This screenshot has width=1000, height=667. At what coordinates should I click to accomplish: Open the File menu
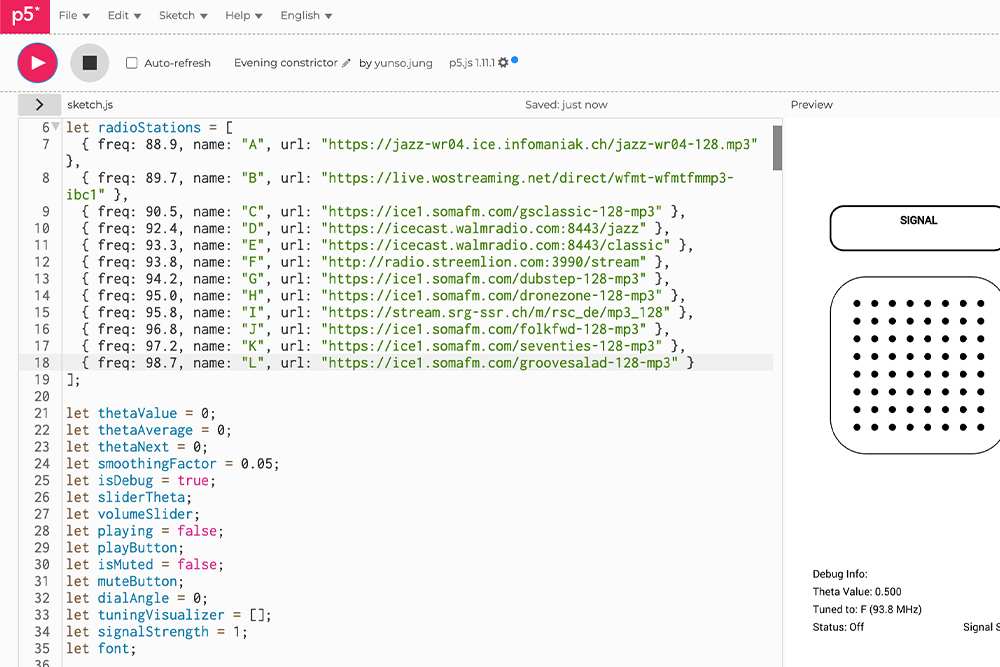[x=74, y=16]
